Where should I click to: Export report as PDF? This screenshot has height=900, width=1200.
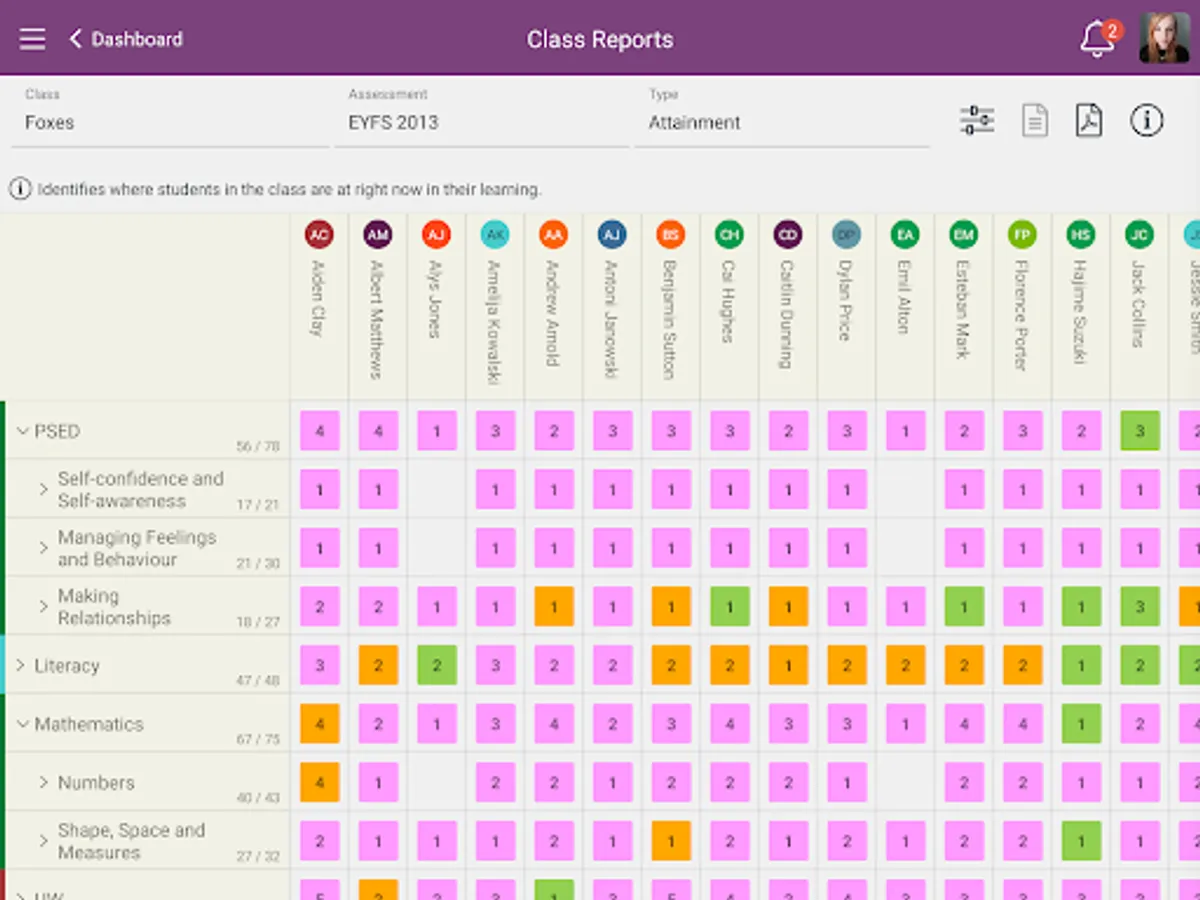click(x=1089, y=121)
